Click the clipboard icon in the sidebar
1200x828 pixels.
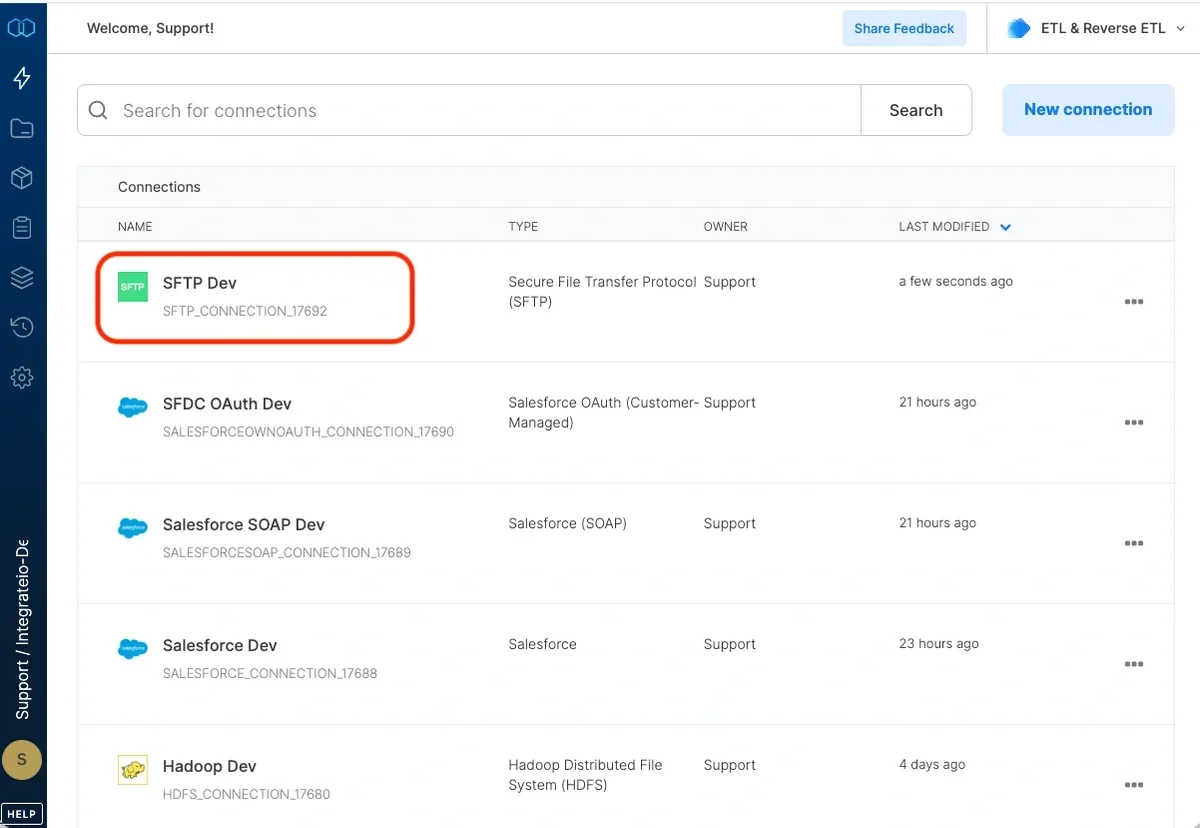click(x=22, y=228)
